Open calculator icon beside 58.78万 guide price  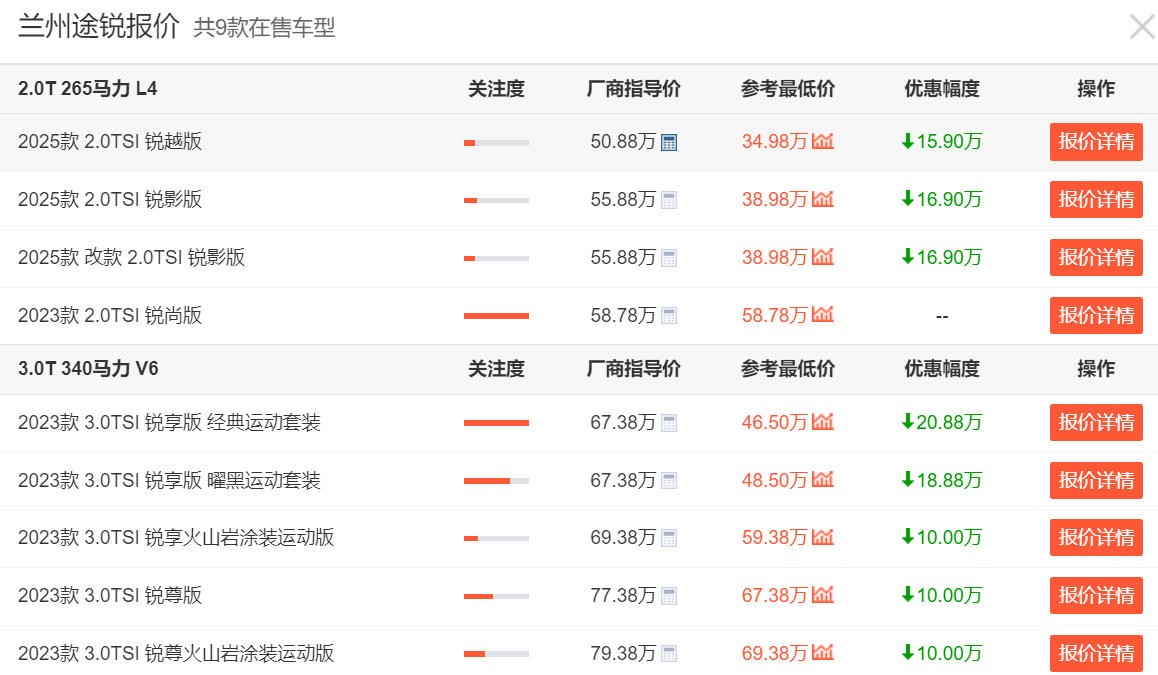(669, 316)
